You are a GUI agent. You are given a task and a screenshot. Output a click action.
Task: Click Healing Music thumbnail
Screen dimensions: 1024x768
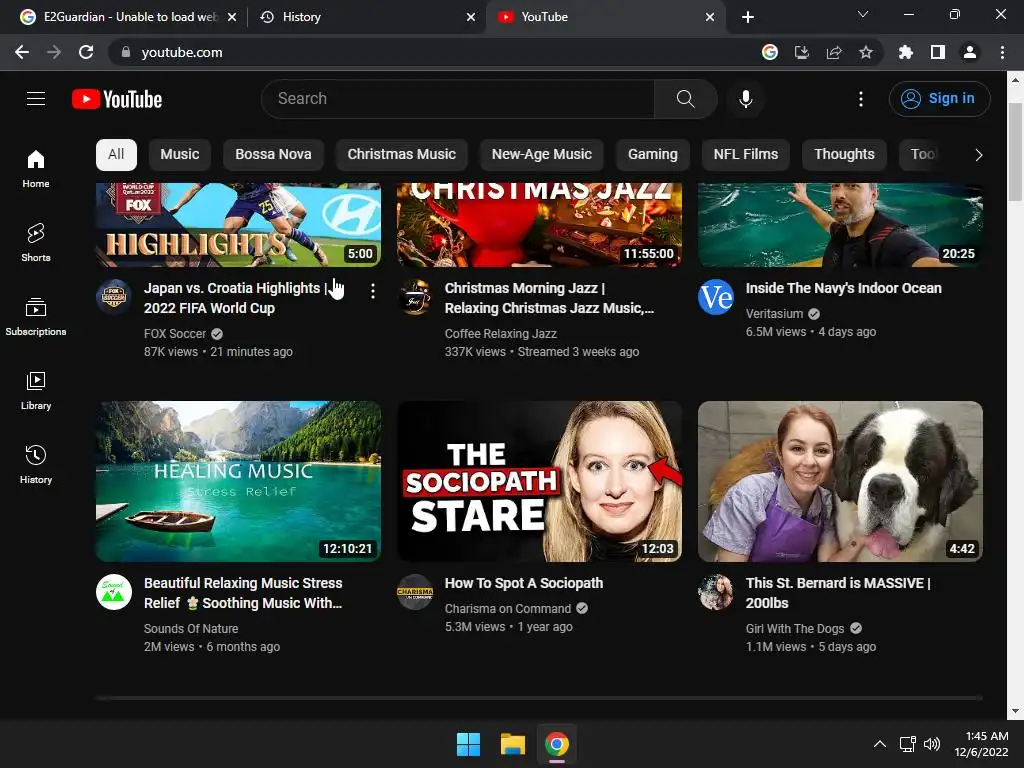[x=238, y=481]
